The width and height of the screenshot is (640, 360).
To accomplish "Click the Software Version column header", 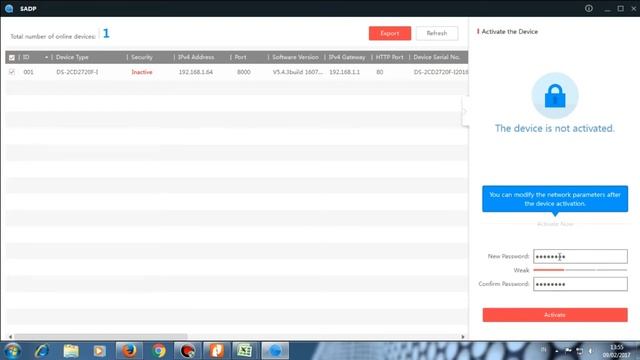I will click(295, 58).
